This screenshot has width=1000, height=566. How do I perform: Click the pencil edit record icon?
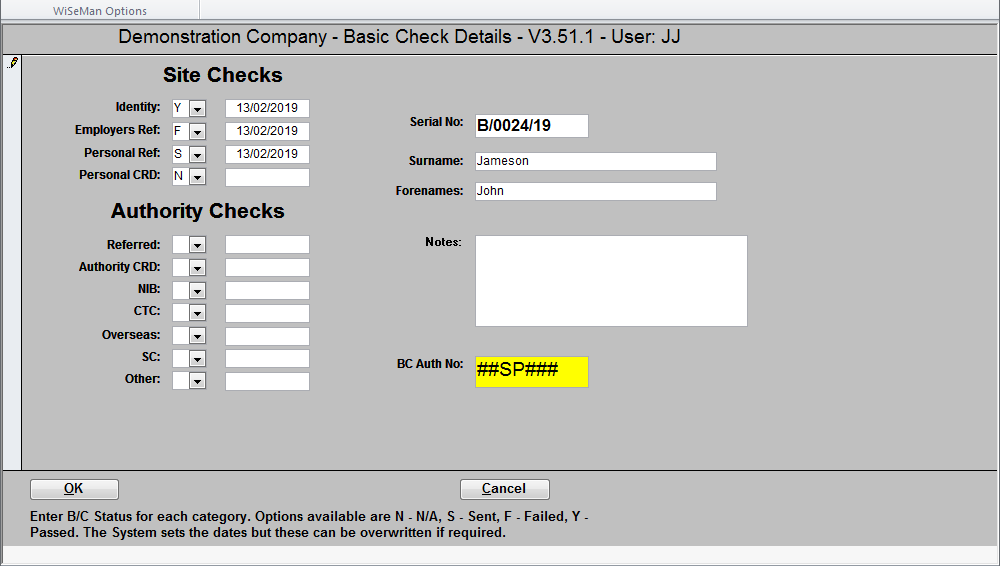[12, 63]
